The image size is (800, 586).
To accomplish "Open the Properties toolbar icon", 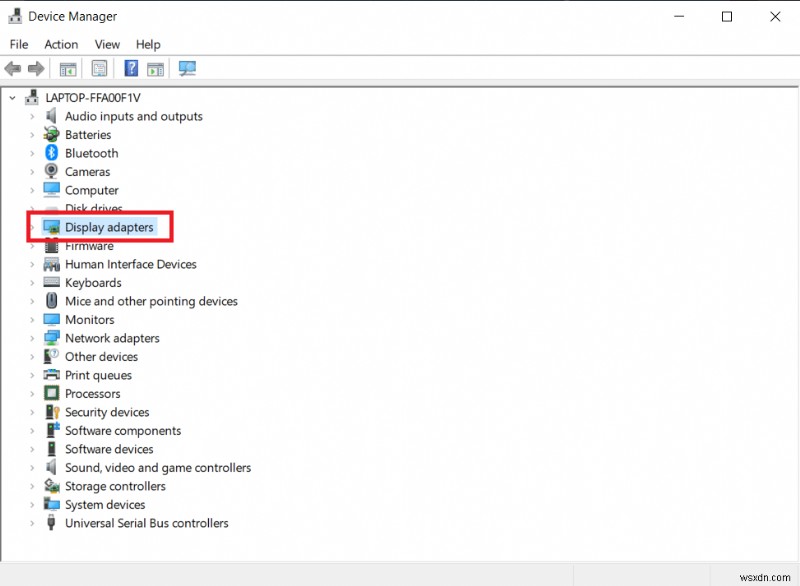I will click(99, 68).
